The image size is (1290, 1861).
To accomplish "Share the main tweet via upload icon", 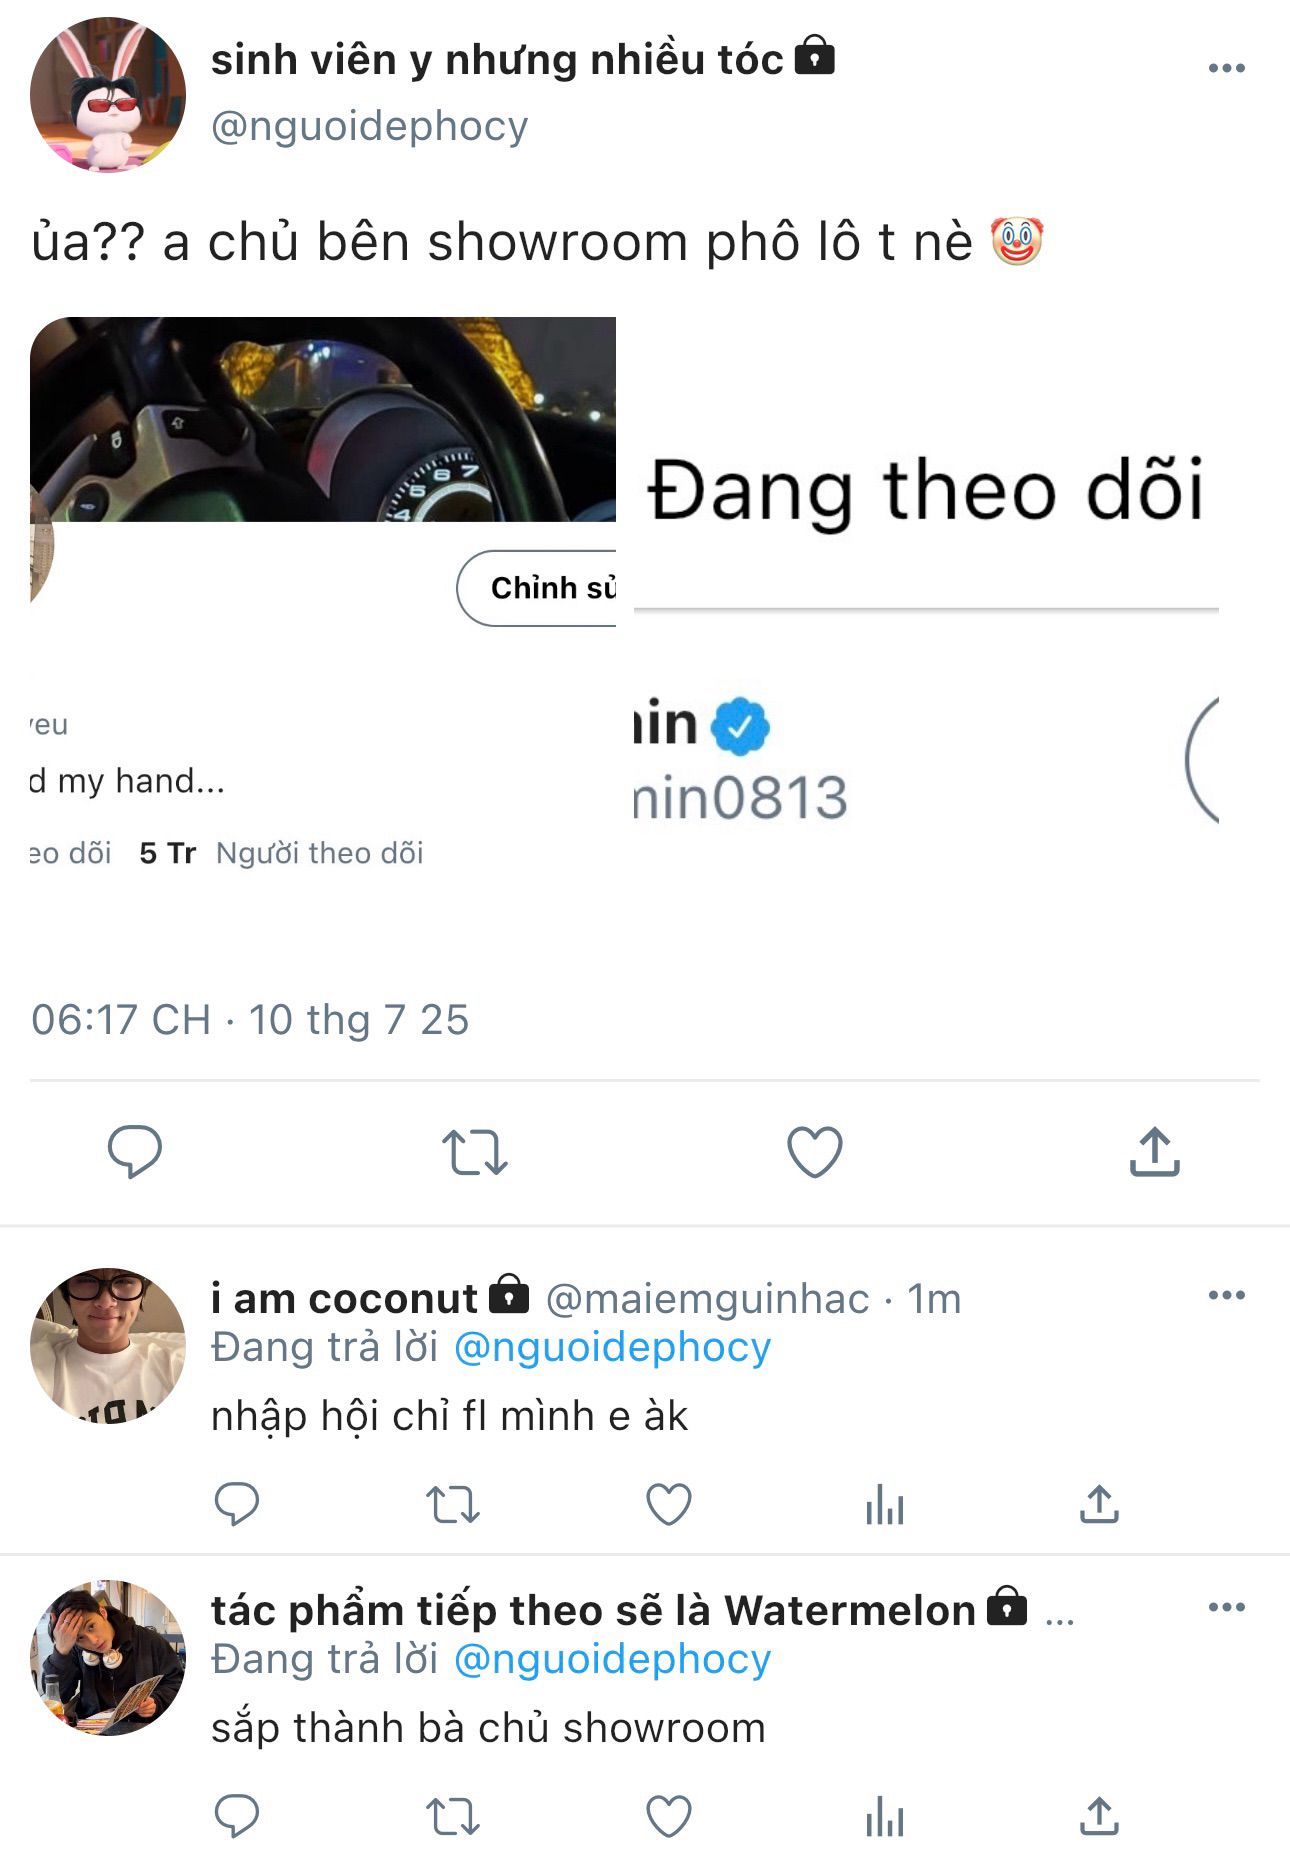I will [1154, 1151].
